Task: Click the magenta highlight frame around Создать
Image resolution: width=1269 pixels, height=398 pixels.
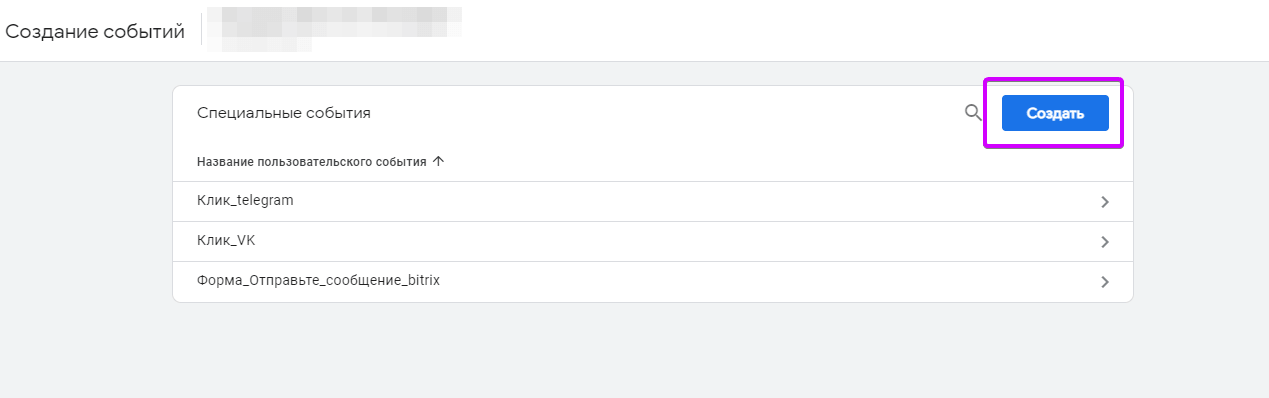Action: tap(1055, 79)
